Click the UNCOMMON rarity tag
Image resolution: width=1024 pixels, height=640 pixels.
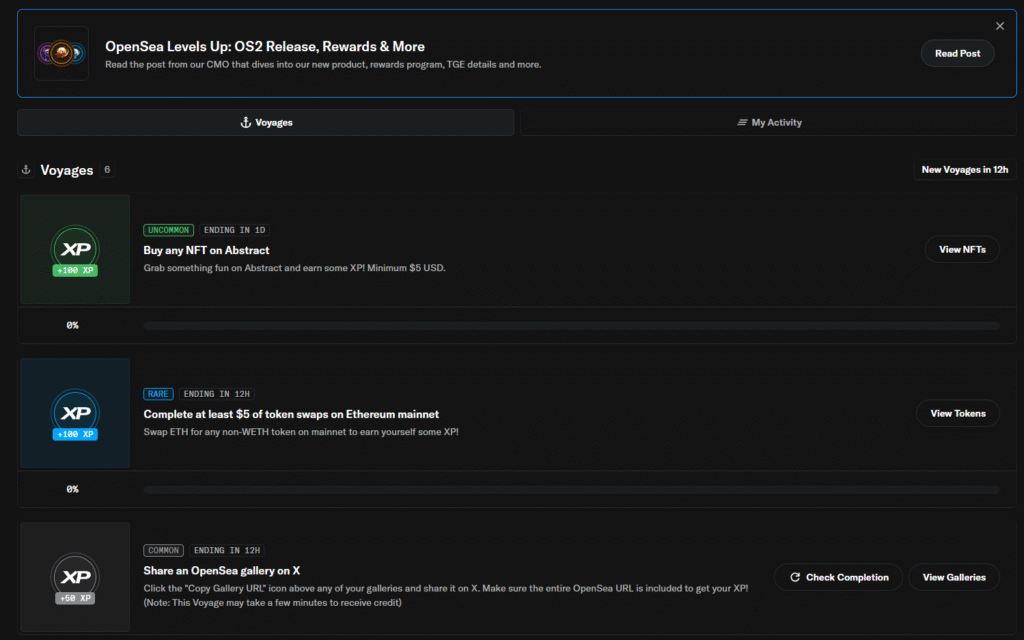click(x=168, y=230)
